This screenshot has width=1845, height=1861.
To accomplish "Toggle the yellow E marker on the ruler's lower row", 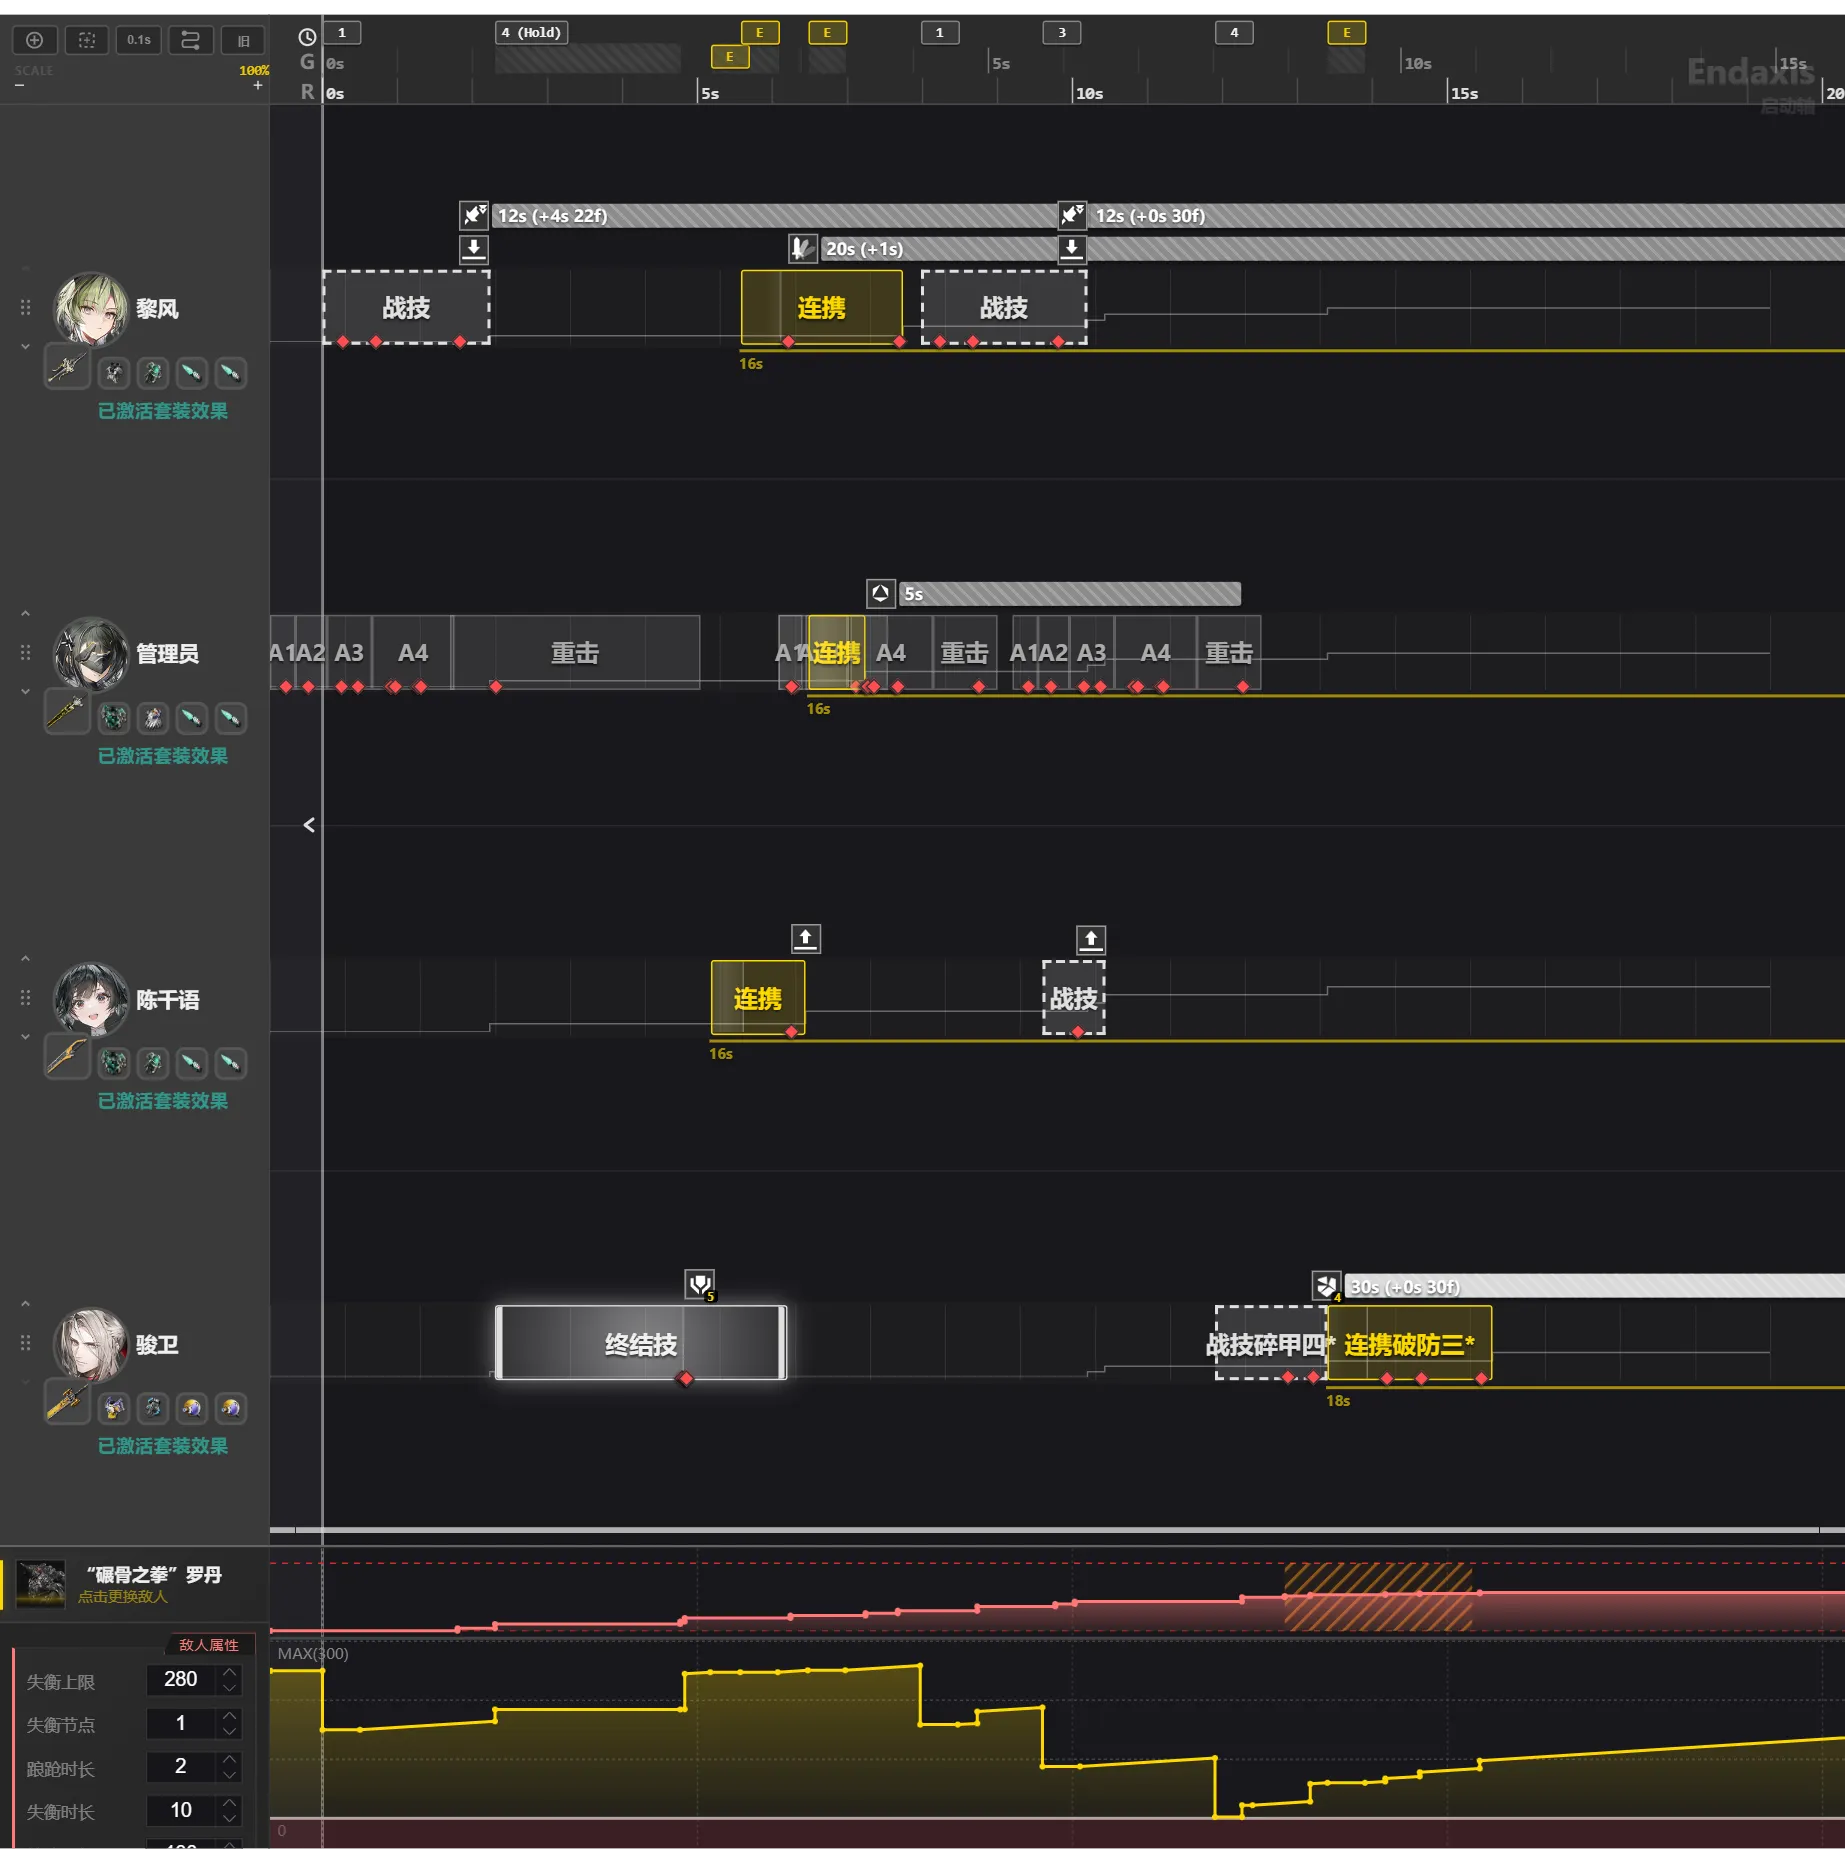I will click(x=729, y=57).
